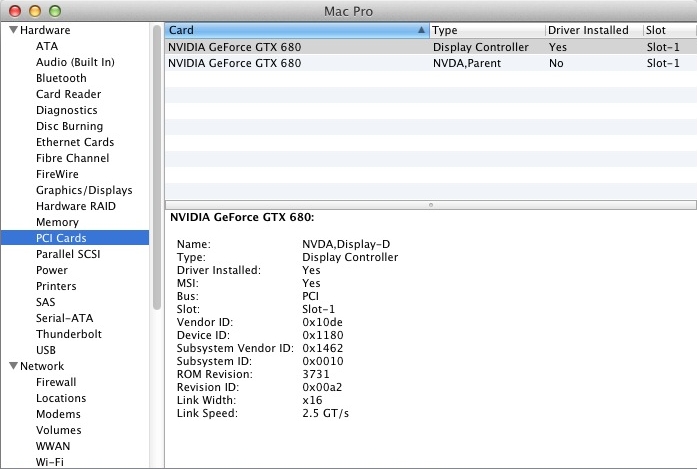Select Memory in the Hardware list
The image size is (697, 469).
pos(57,222)
